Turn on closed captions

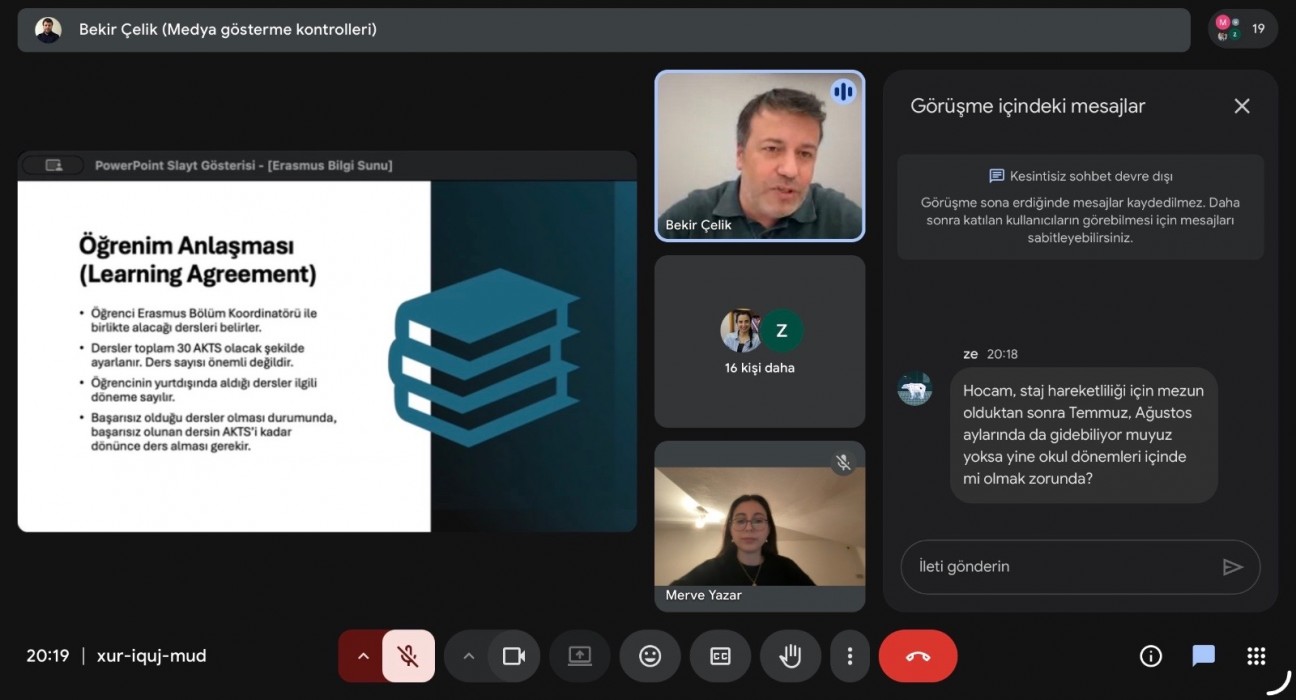pos(720,656)
